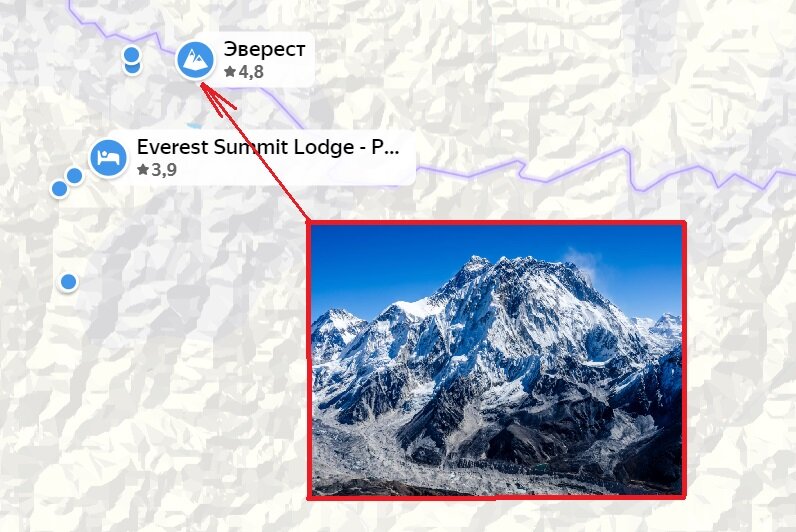This screenshot has height=532, width=796.
Task: Click the star icon beside rating 3,9
Action: [x=143, y=169]
